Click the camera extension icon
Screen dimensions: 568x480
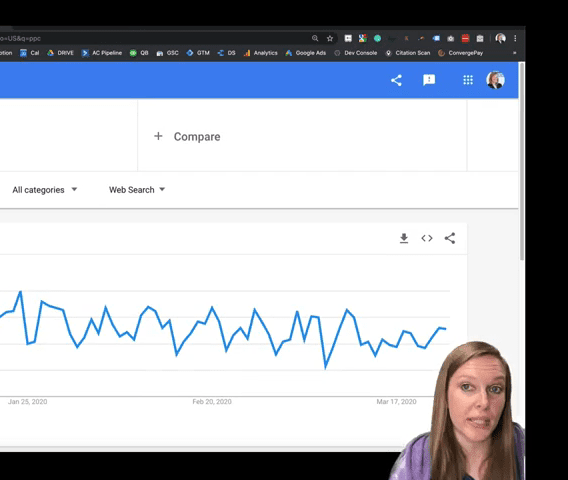[x=451, y=38]
